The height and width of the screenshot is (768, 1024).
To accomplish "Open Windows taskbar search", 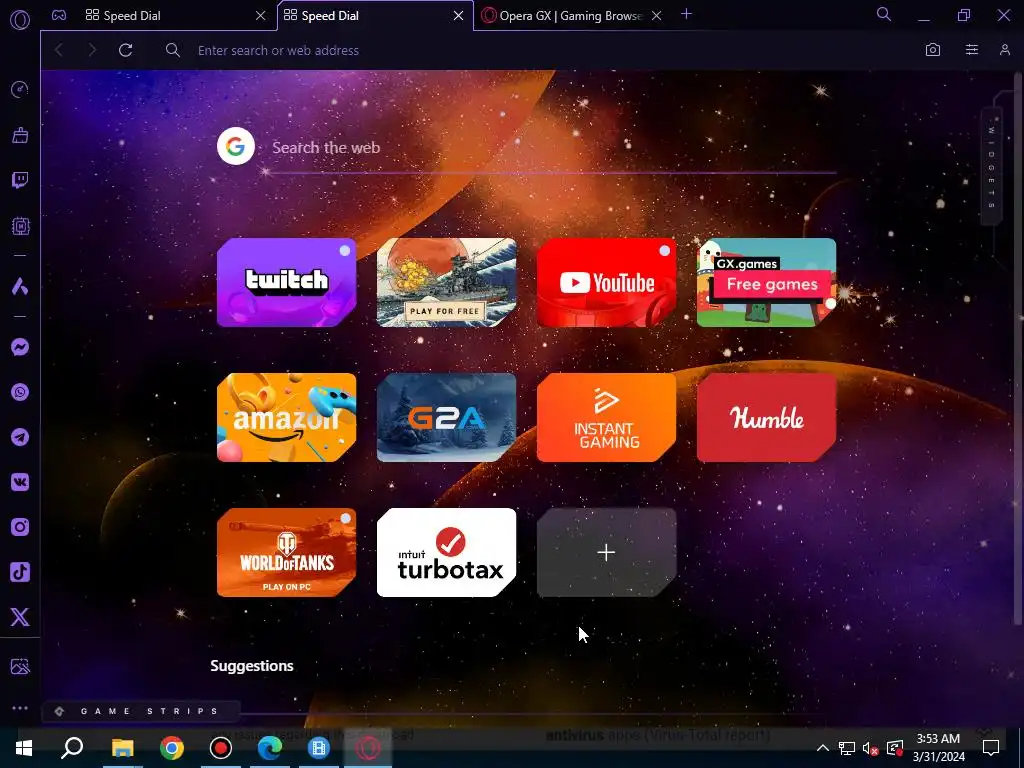I will pyautogui.click(x=72, y=748).
